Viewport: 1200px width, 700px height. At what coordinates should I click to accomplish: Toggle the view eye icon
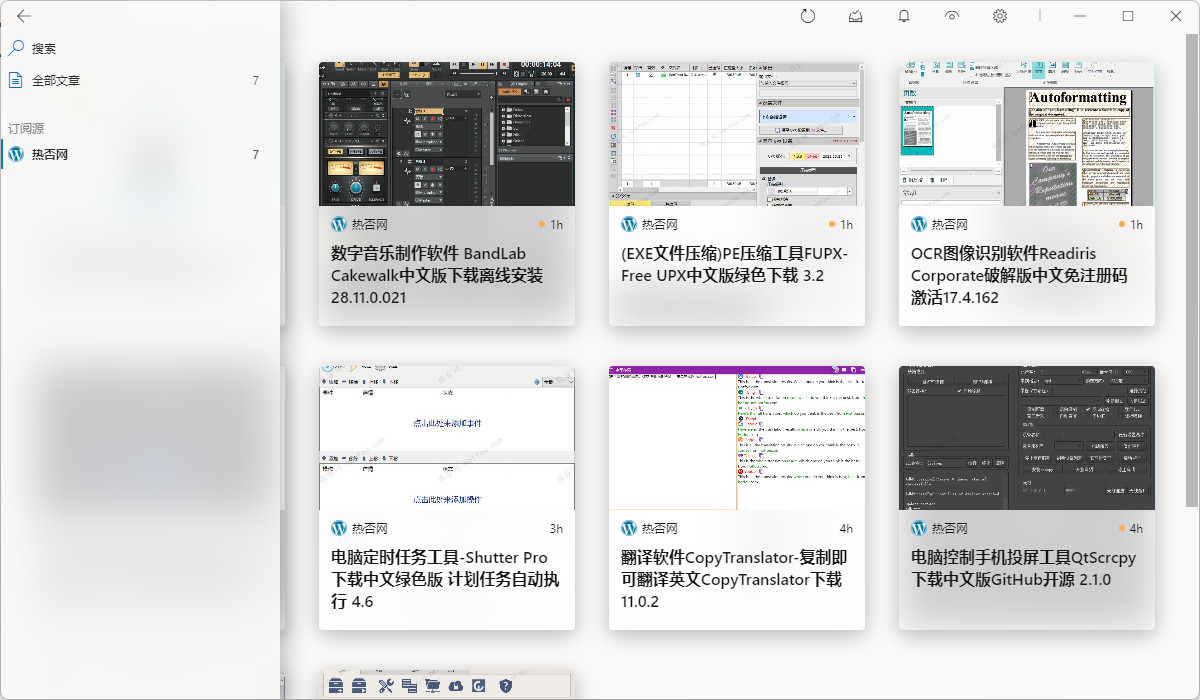point(952,16)
